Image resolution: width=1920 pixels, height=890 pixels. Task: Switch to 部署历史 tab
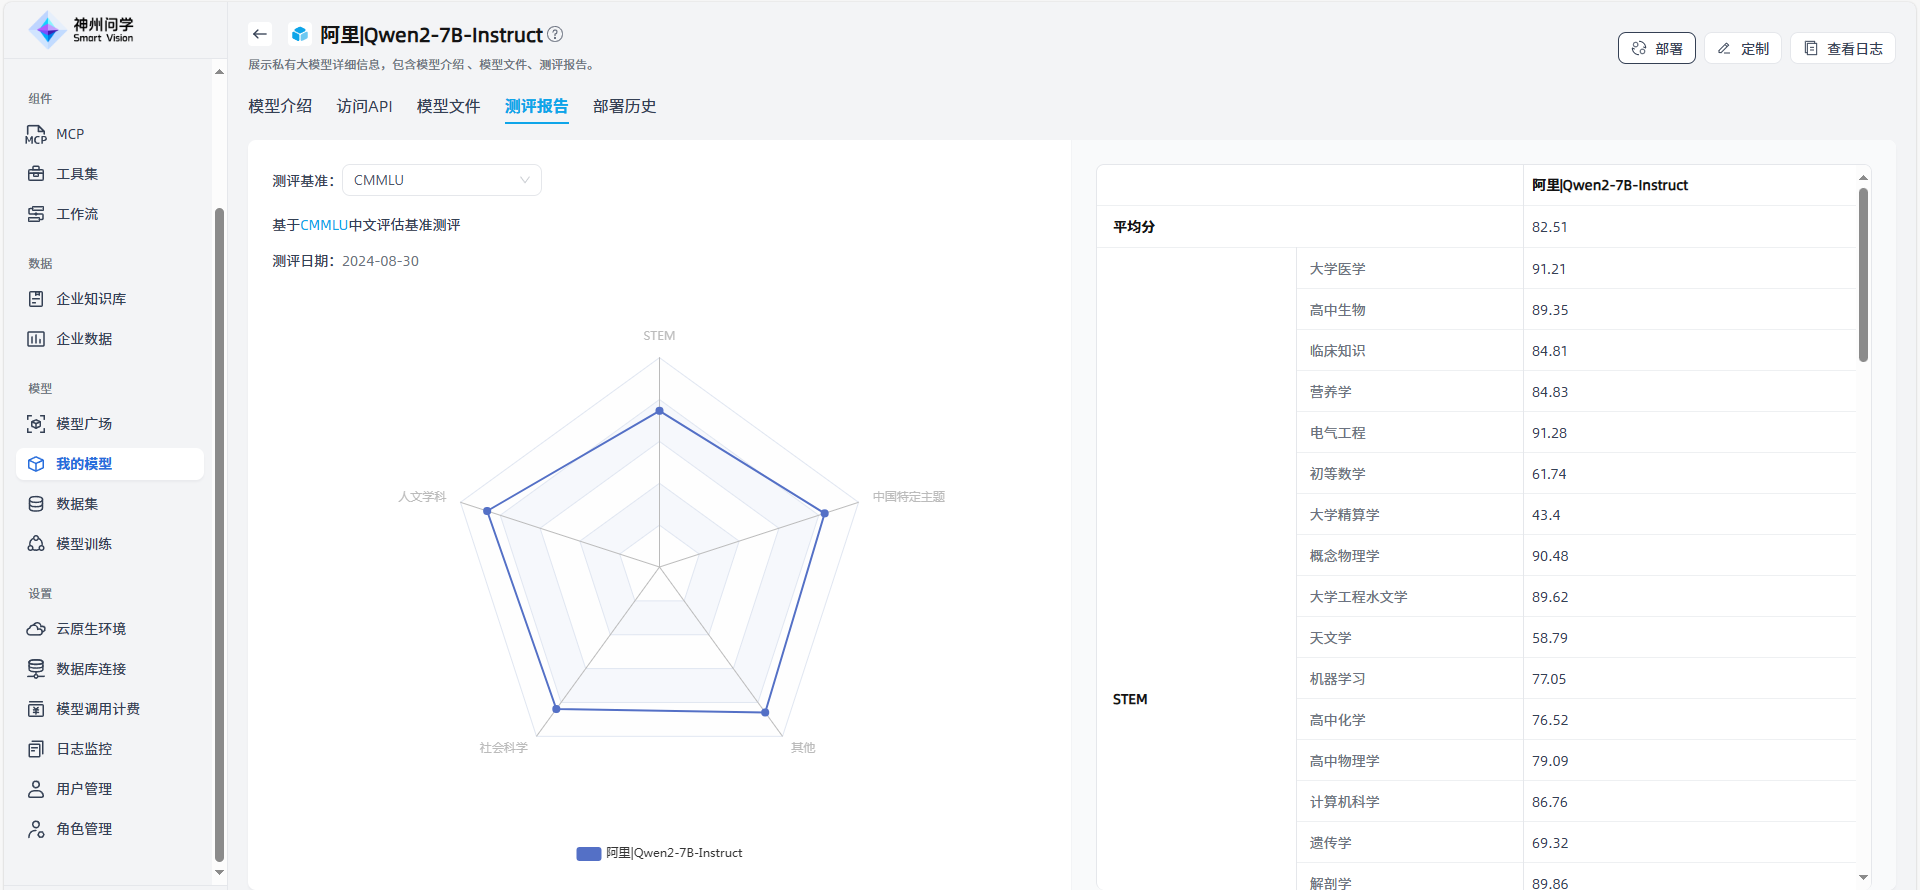(x=624, y=106)
